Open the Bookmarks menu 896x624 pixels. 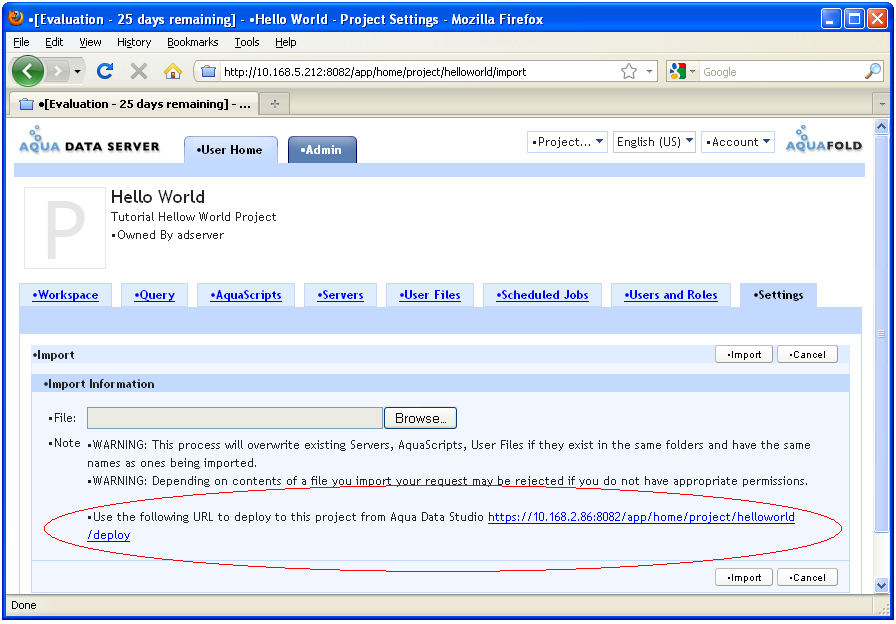coord(193,42)
